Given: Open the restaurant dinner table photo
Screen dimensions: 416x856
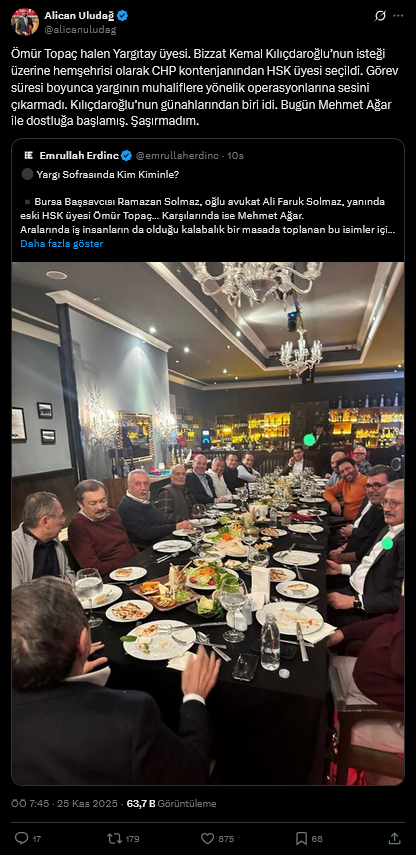Looking at the screenshot, I should [x=208, y=523].
